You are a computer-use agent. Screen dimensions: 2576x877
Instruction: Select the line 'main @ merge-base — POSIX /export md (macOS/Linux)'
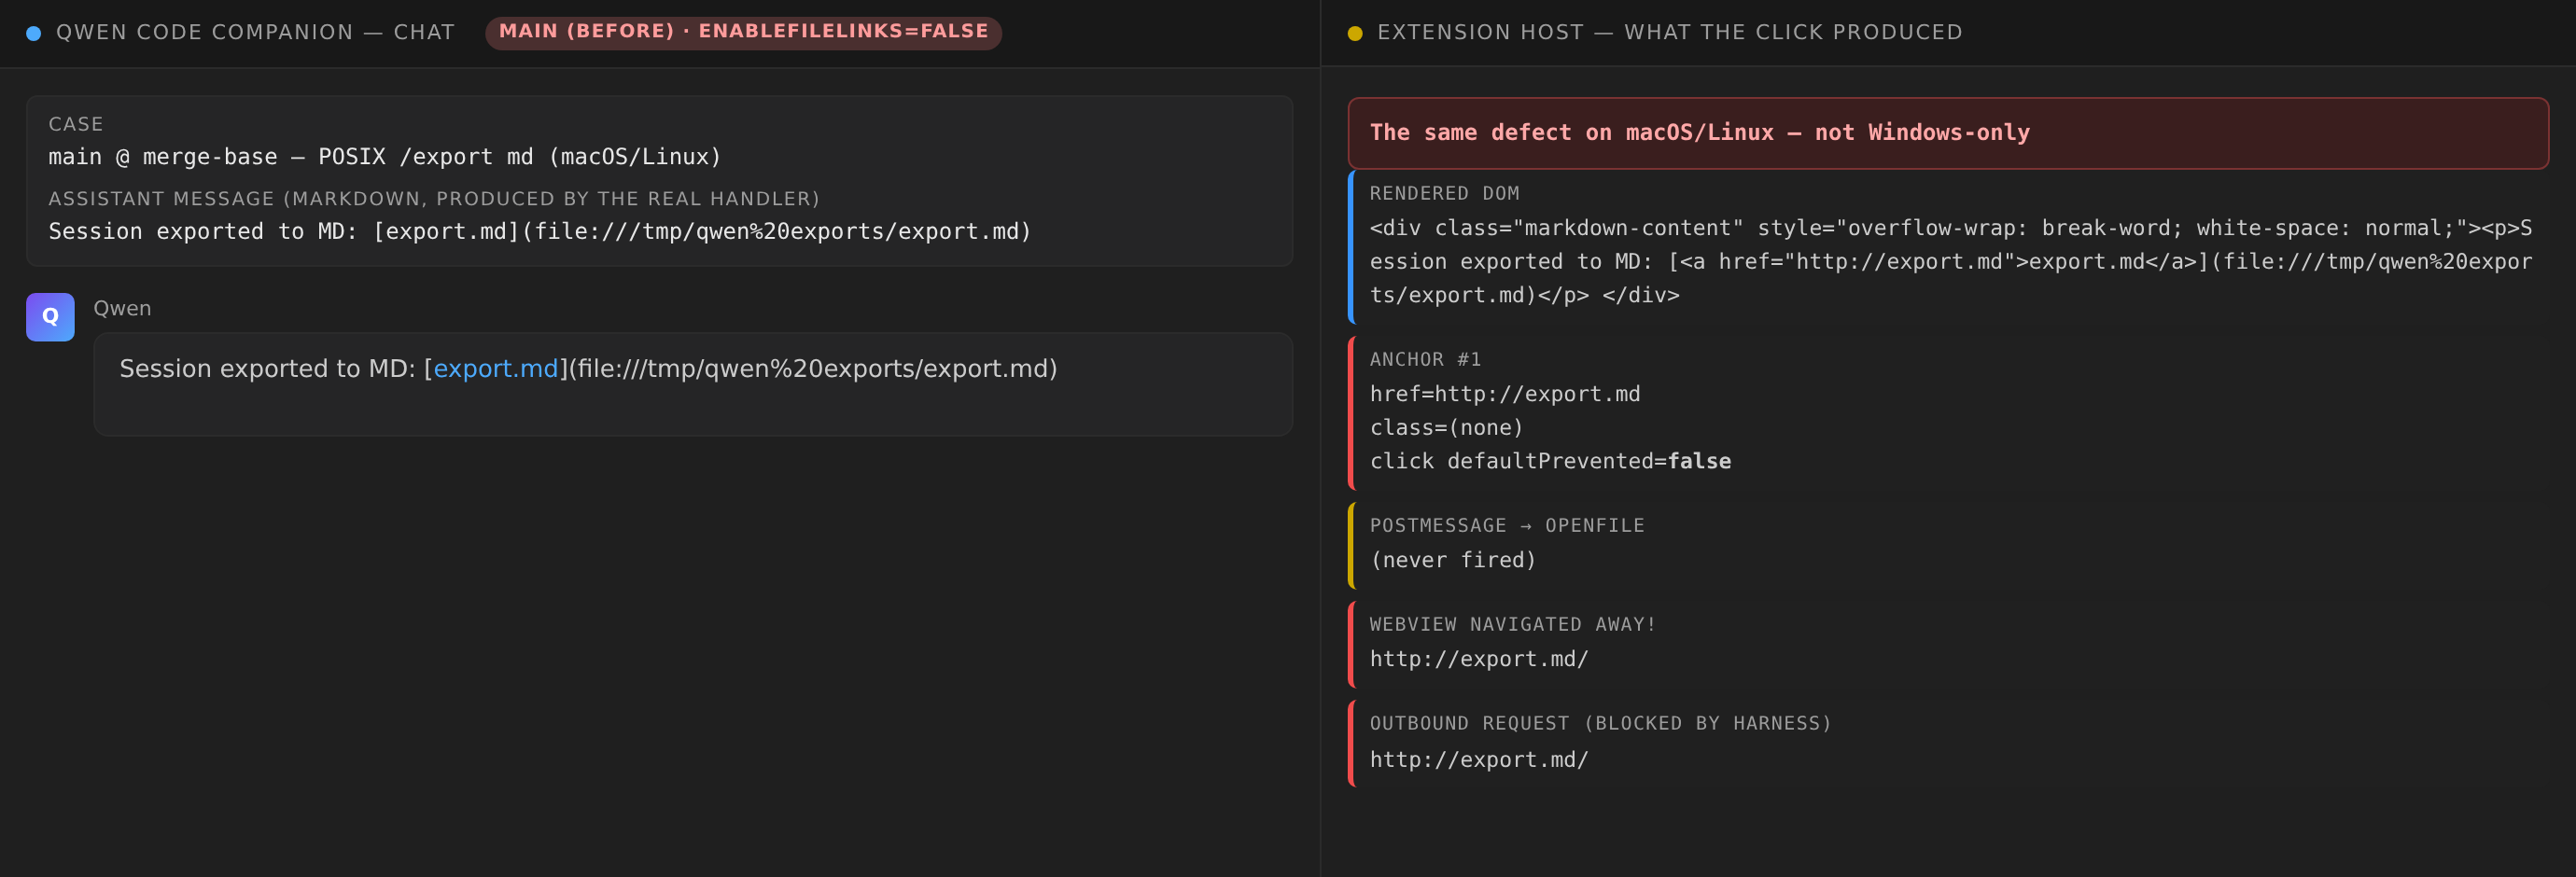coord(385,157)
